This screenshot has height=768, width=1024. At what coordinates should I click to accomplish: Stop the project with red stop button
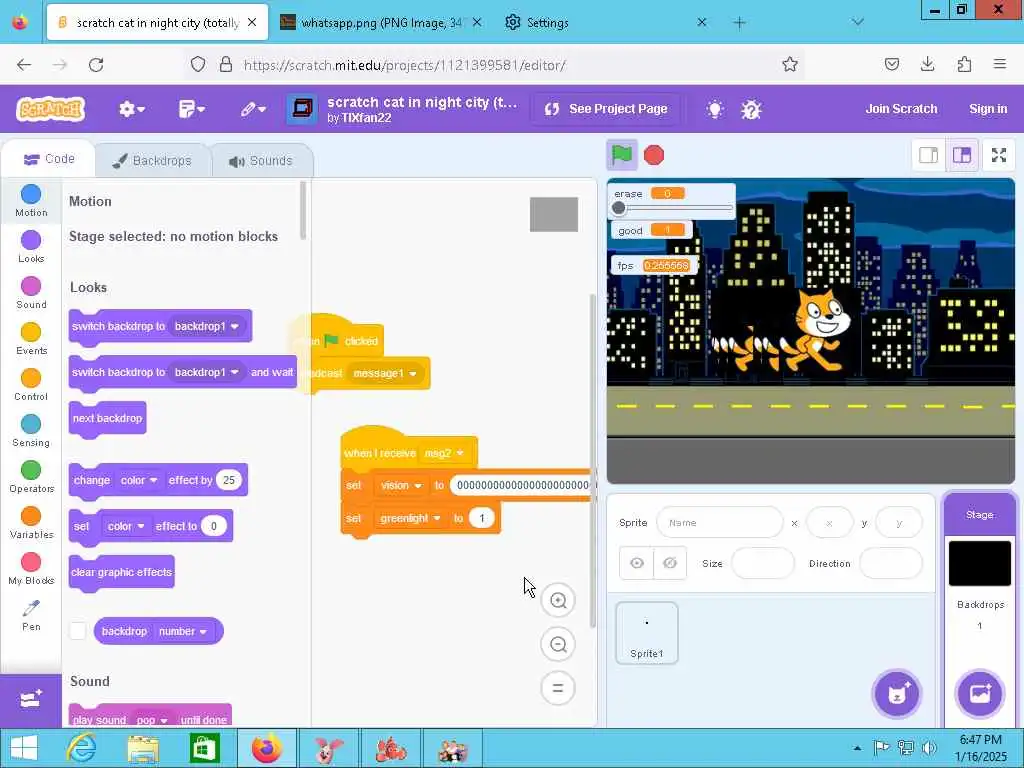point(654,155)
